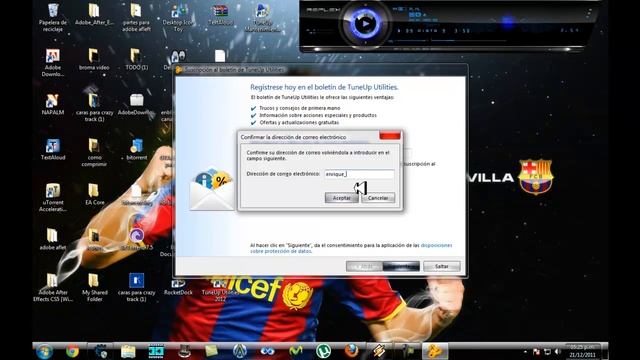Viewport: 640px width, 360px height.
Task: Click Aceptar in the email confirmation dialog
Action: tap(341, 198)
